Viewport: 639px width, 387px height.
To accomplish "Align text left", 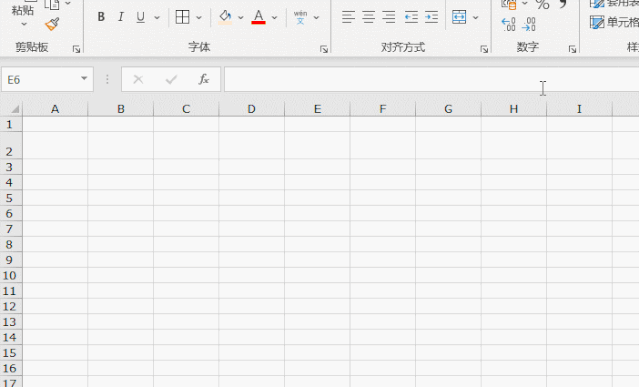I will click(348, 17).
